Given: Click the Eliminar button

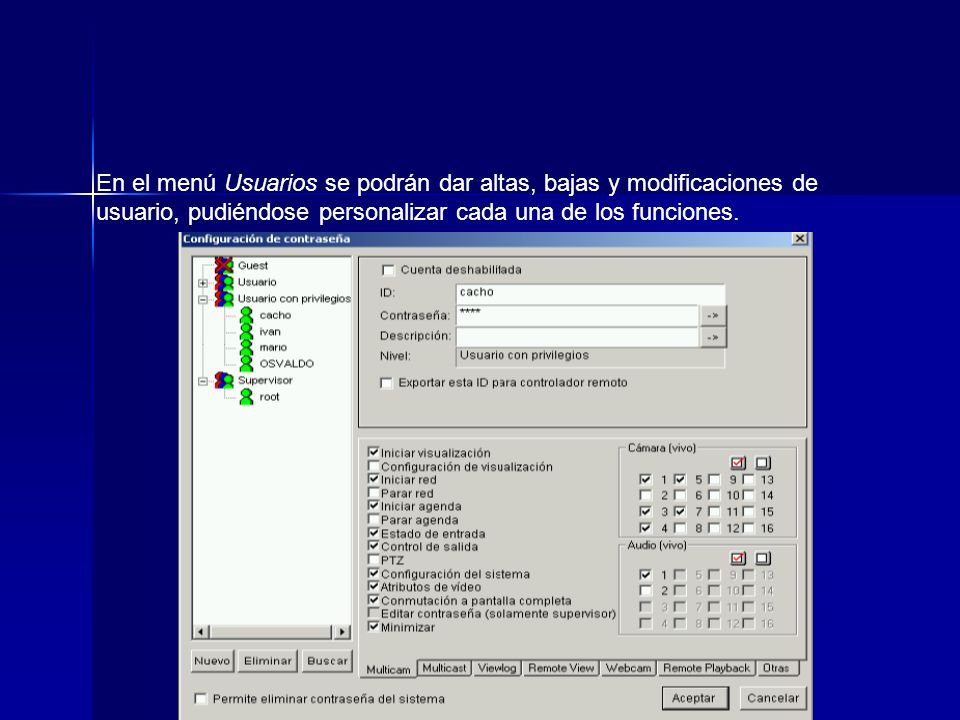Looking at the screenshot, I should [268, 661].
